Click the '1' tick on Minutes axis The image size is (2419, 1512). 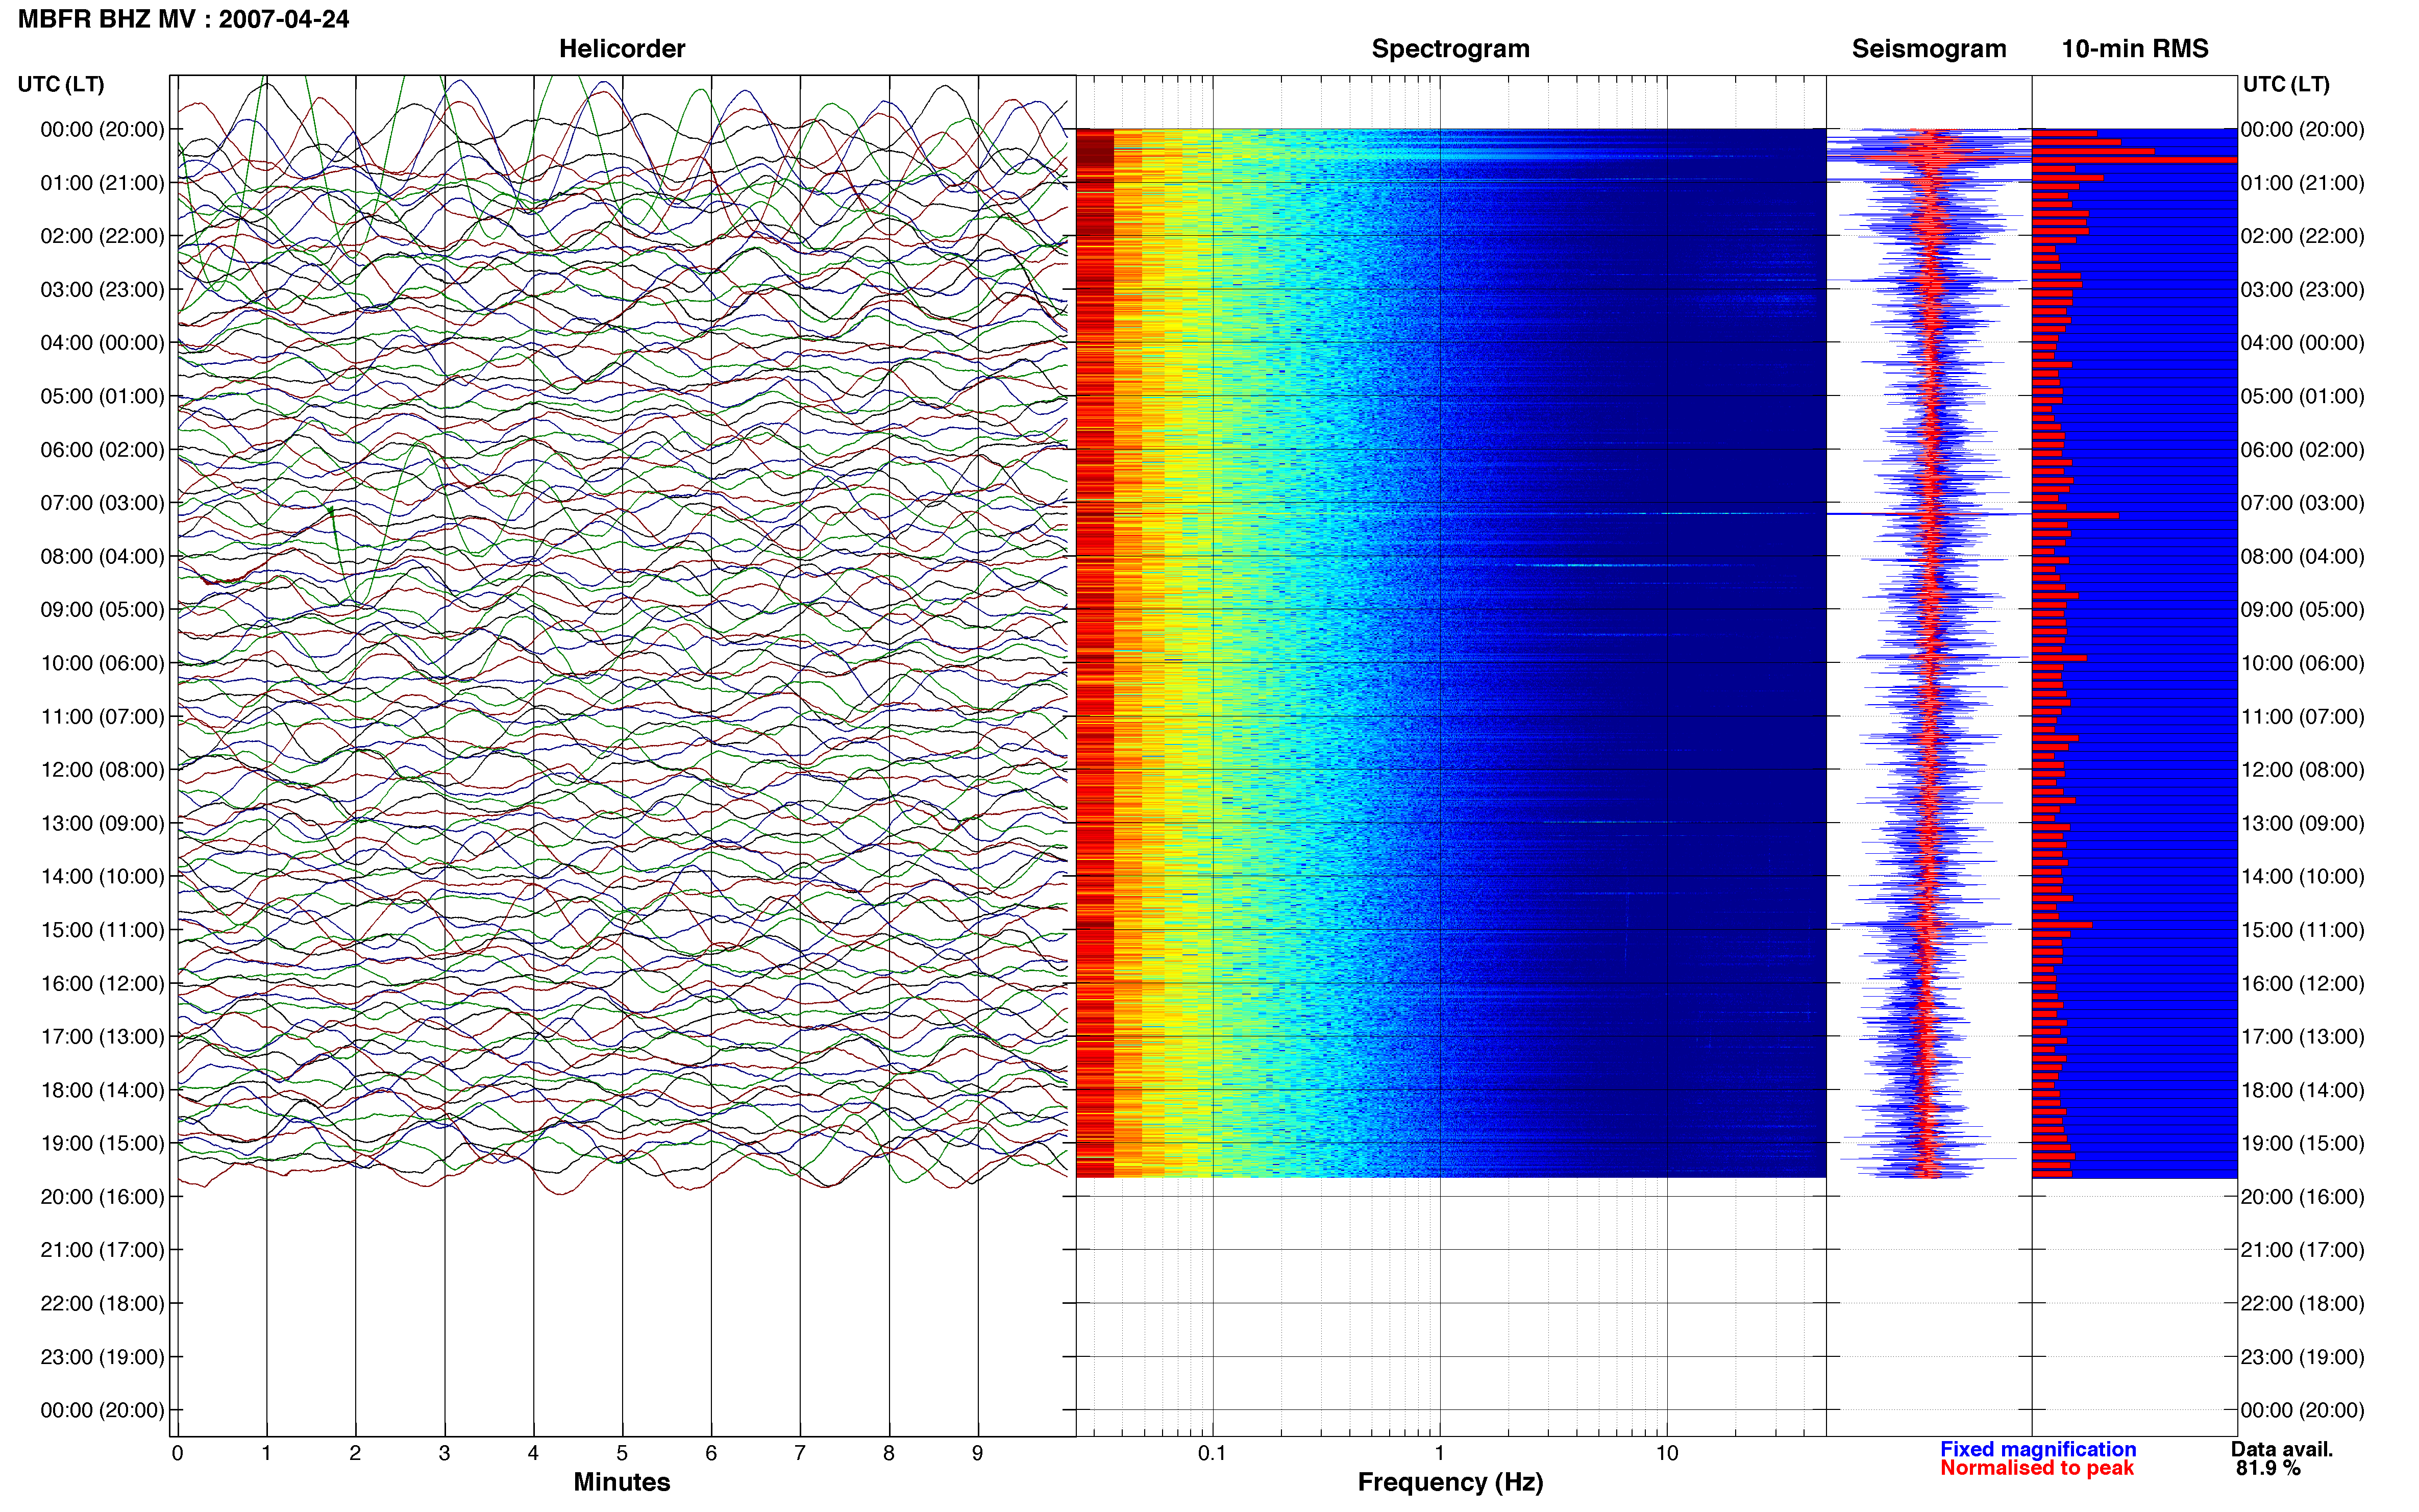(x=266, y=1454)
